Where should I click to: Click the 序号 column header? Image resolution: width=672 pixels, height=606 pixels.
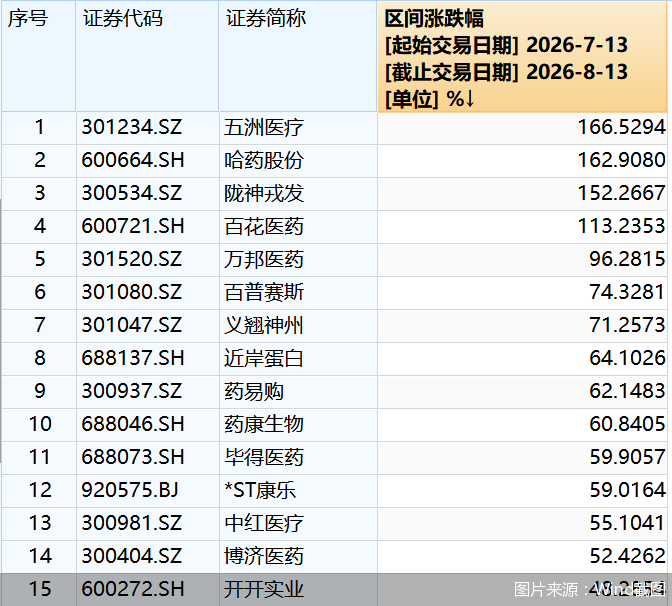(39, 56)
